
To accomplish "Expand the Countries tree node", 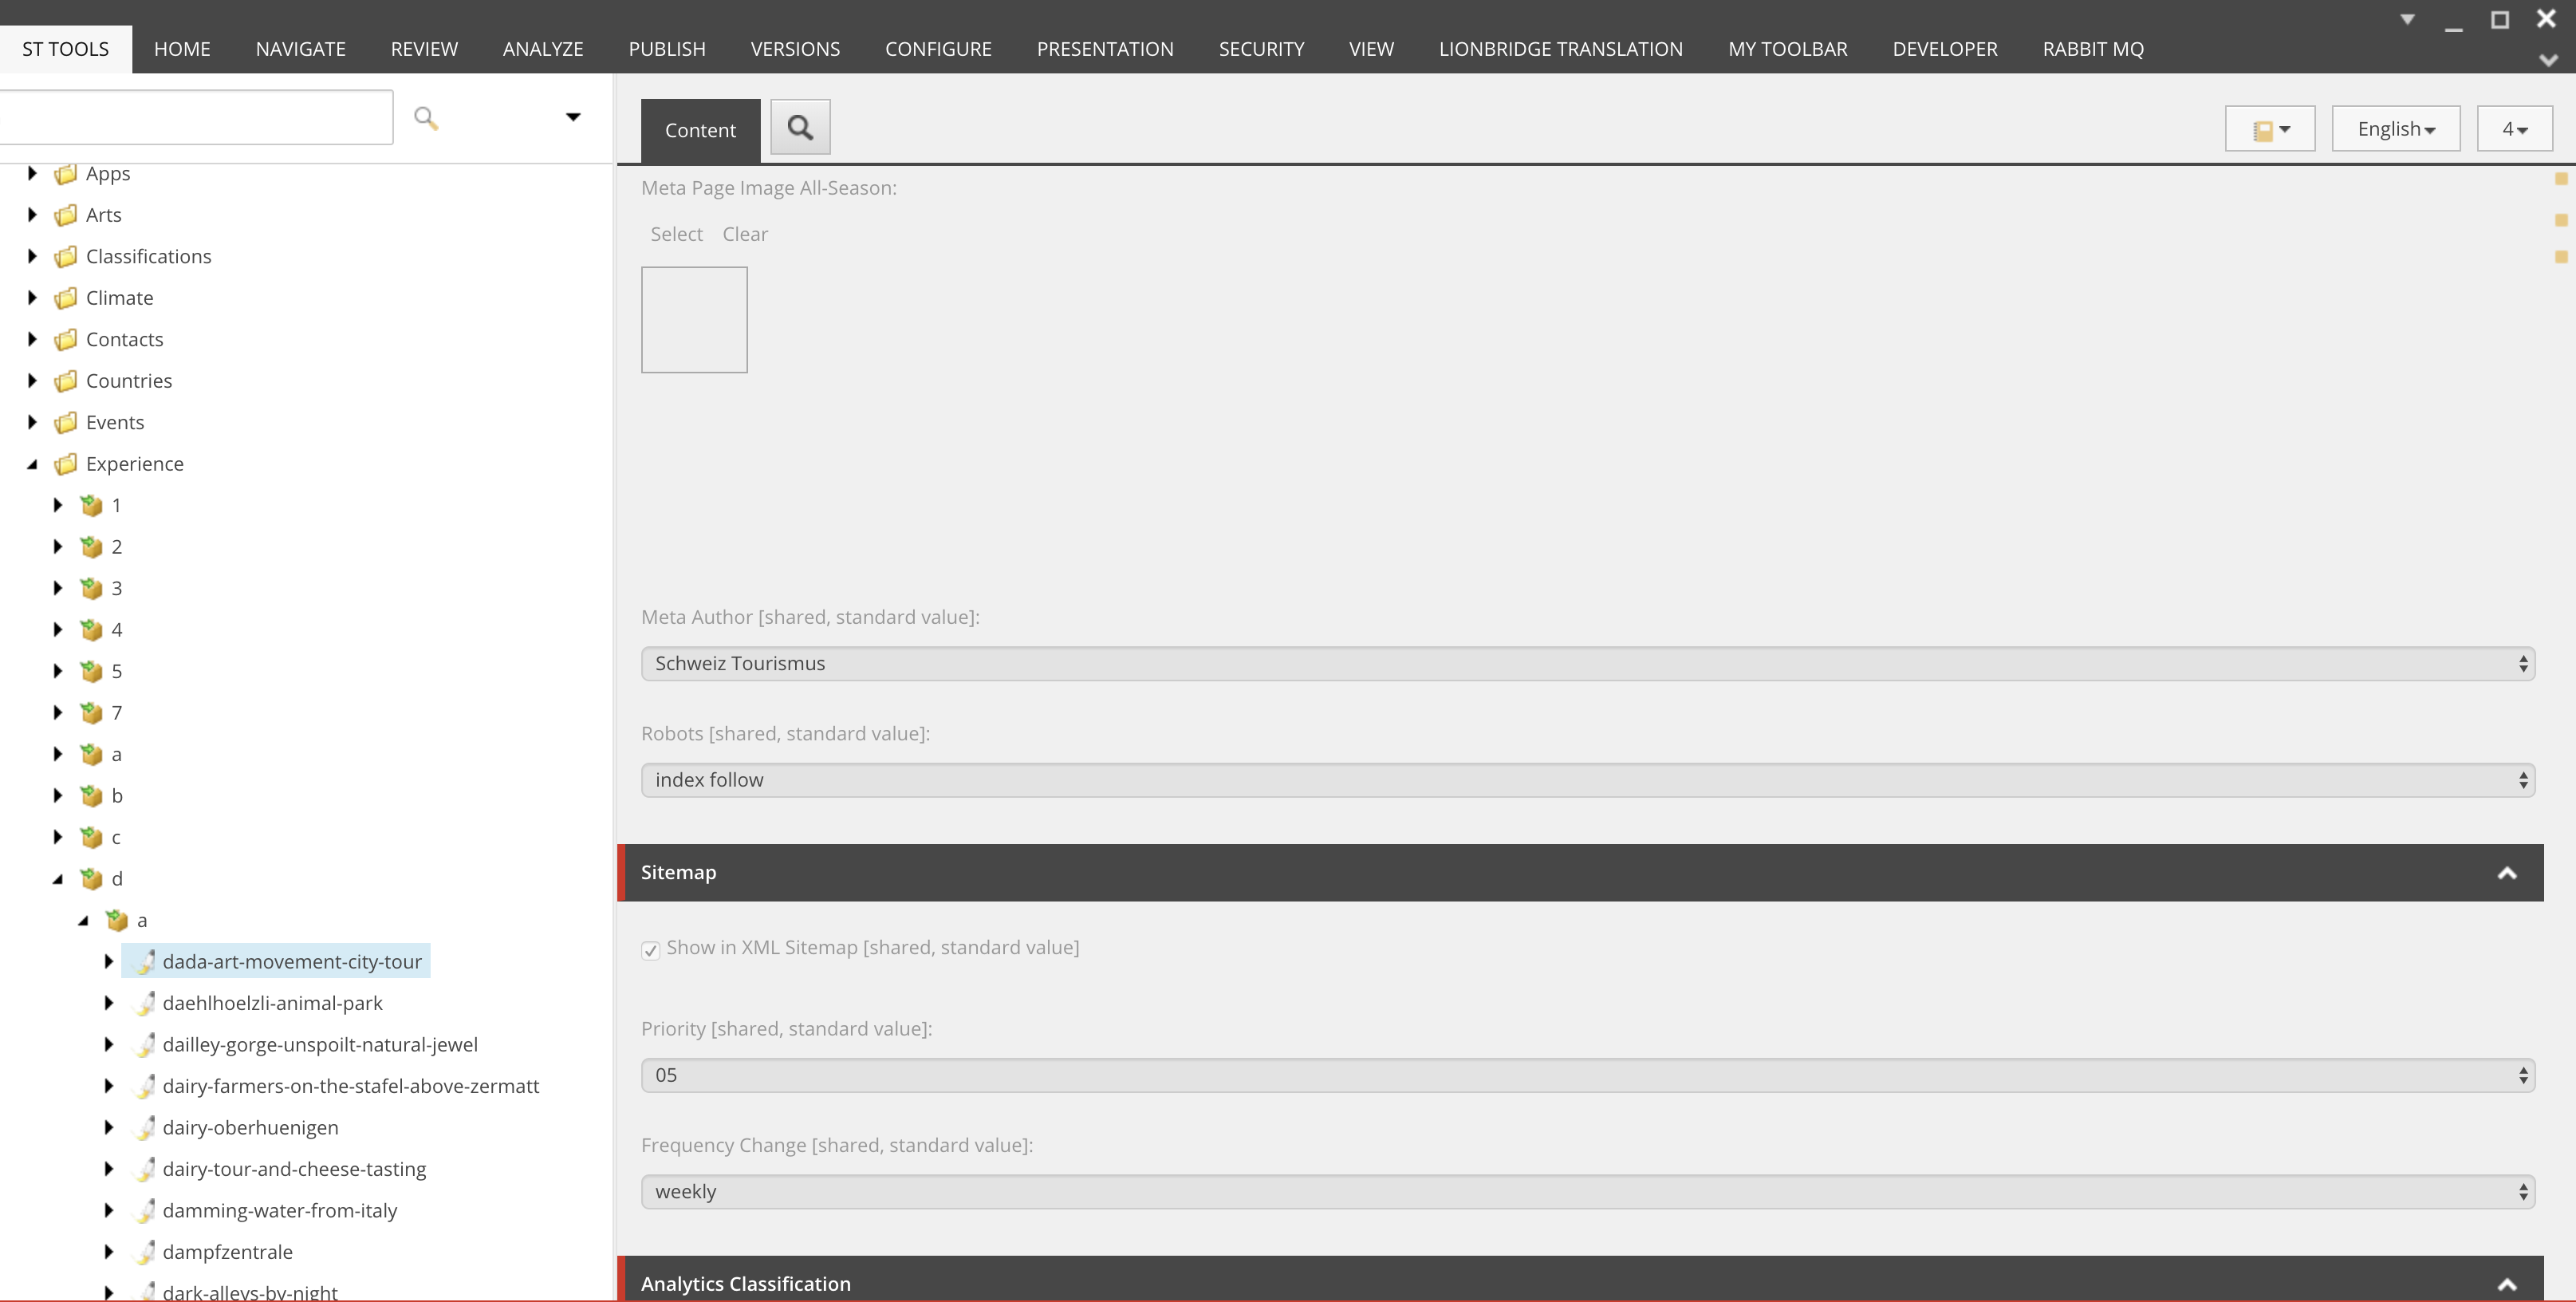I will tap(32, 381).
